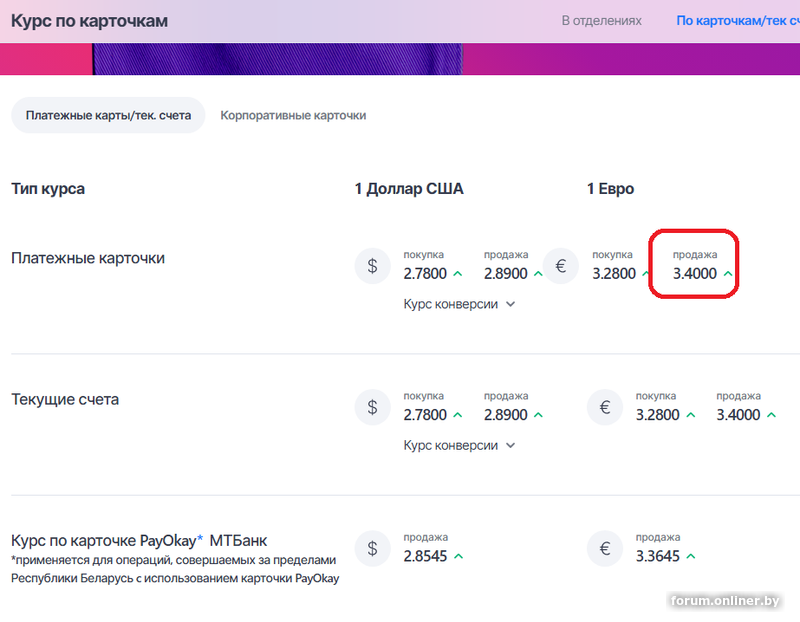Click green up arrow next to 3.3645
The width and height of the screenshot is (800, 622).
691,556
